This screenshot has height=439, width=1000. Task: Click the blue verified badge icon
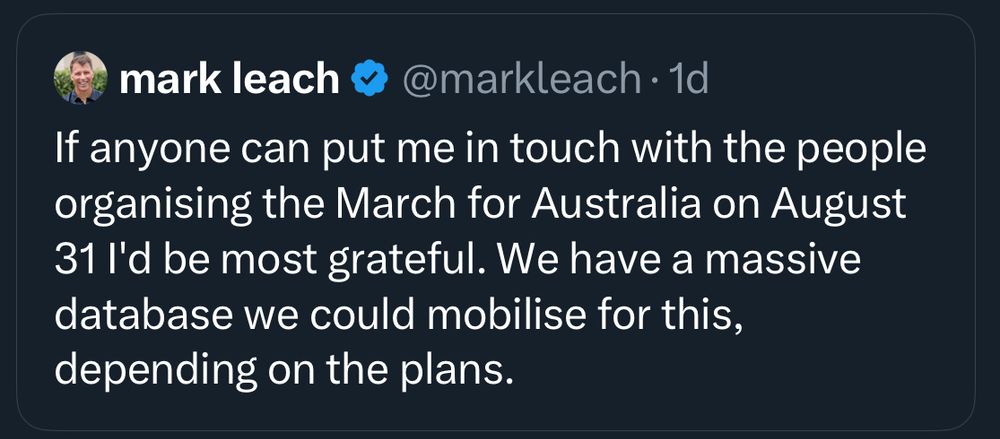pyautogui.click(x=370, y=78)
